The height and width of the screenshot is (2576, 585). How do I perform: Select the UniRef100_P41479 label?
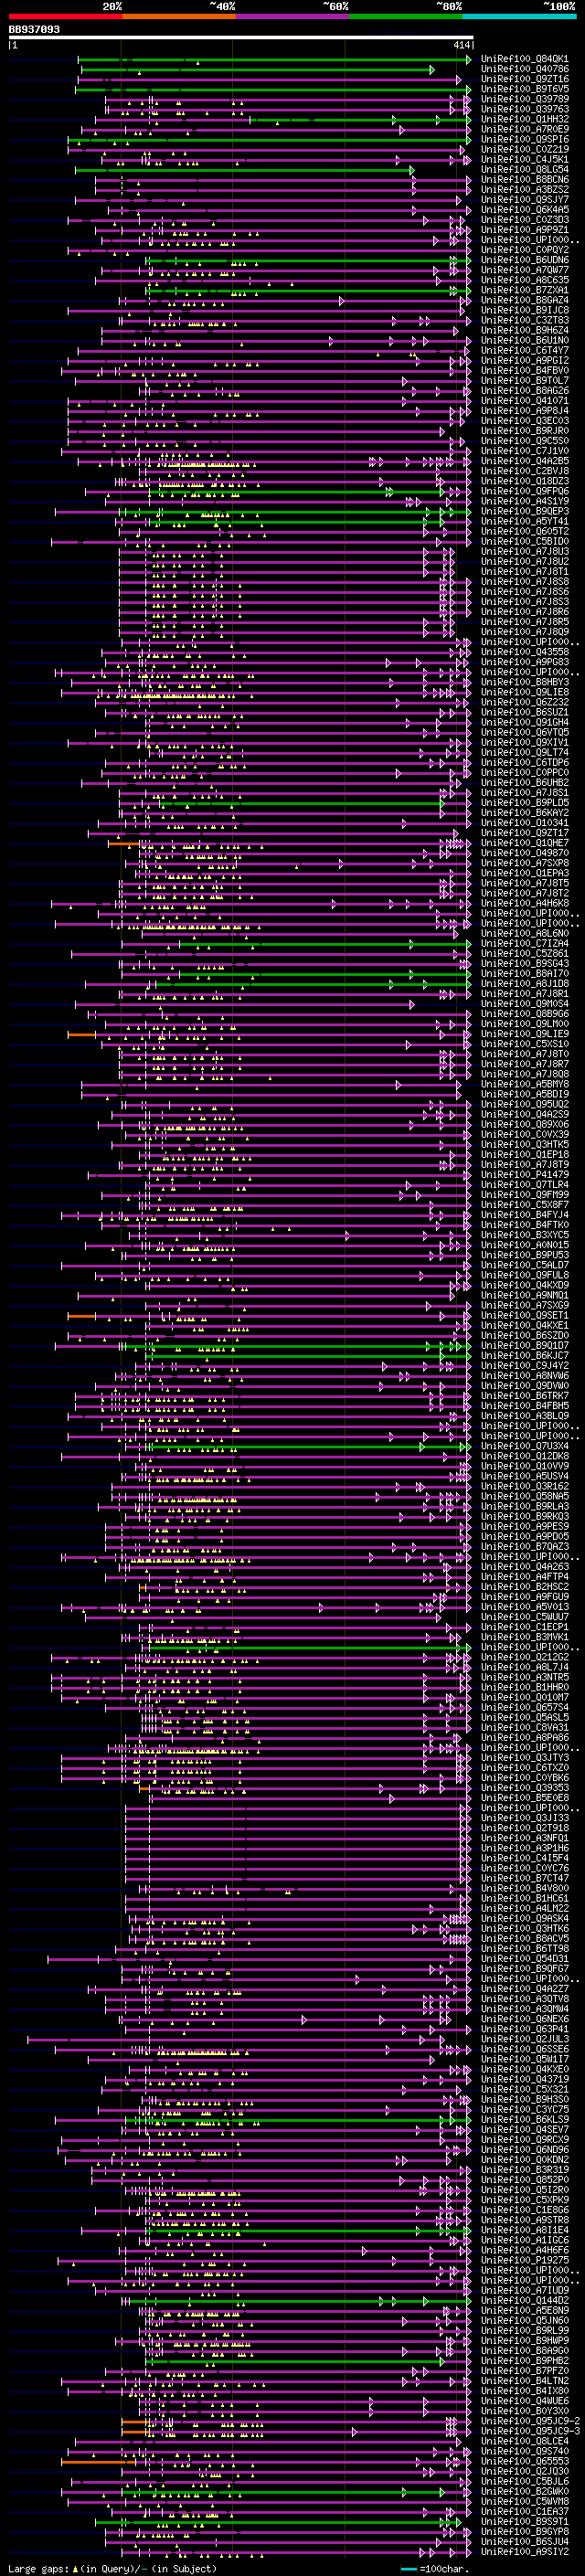point(525,1175)
